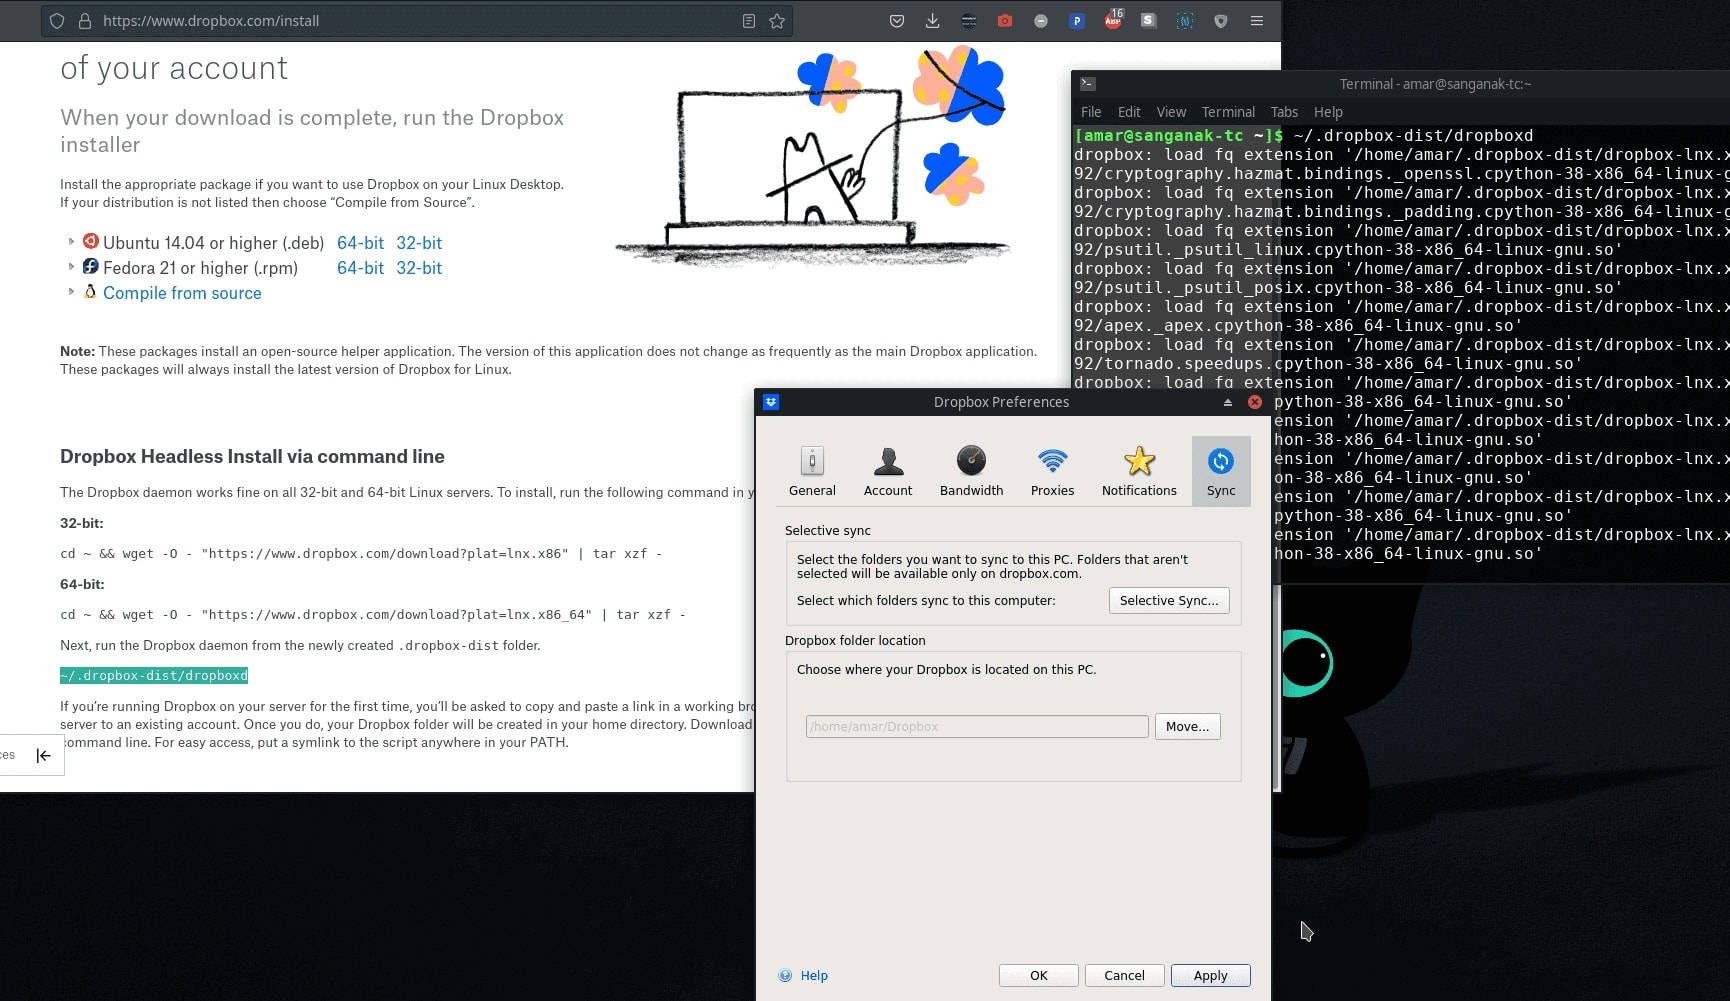Open Notifications section in Dropbox Preferences

(1139, 471)
